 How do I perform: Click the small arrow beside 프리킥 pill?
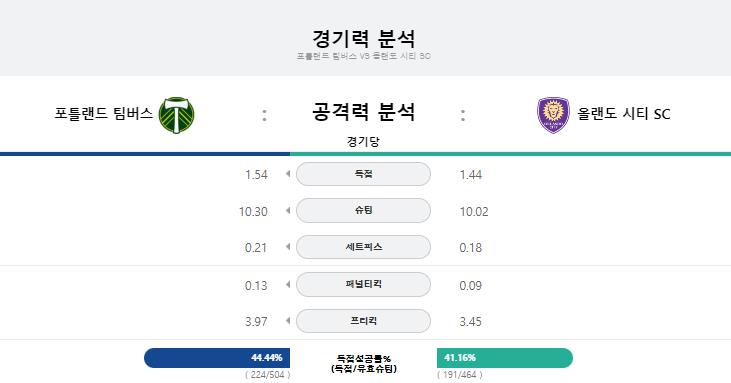click(288, 321)
